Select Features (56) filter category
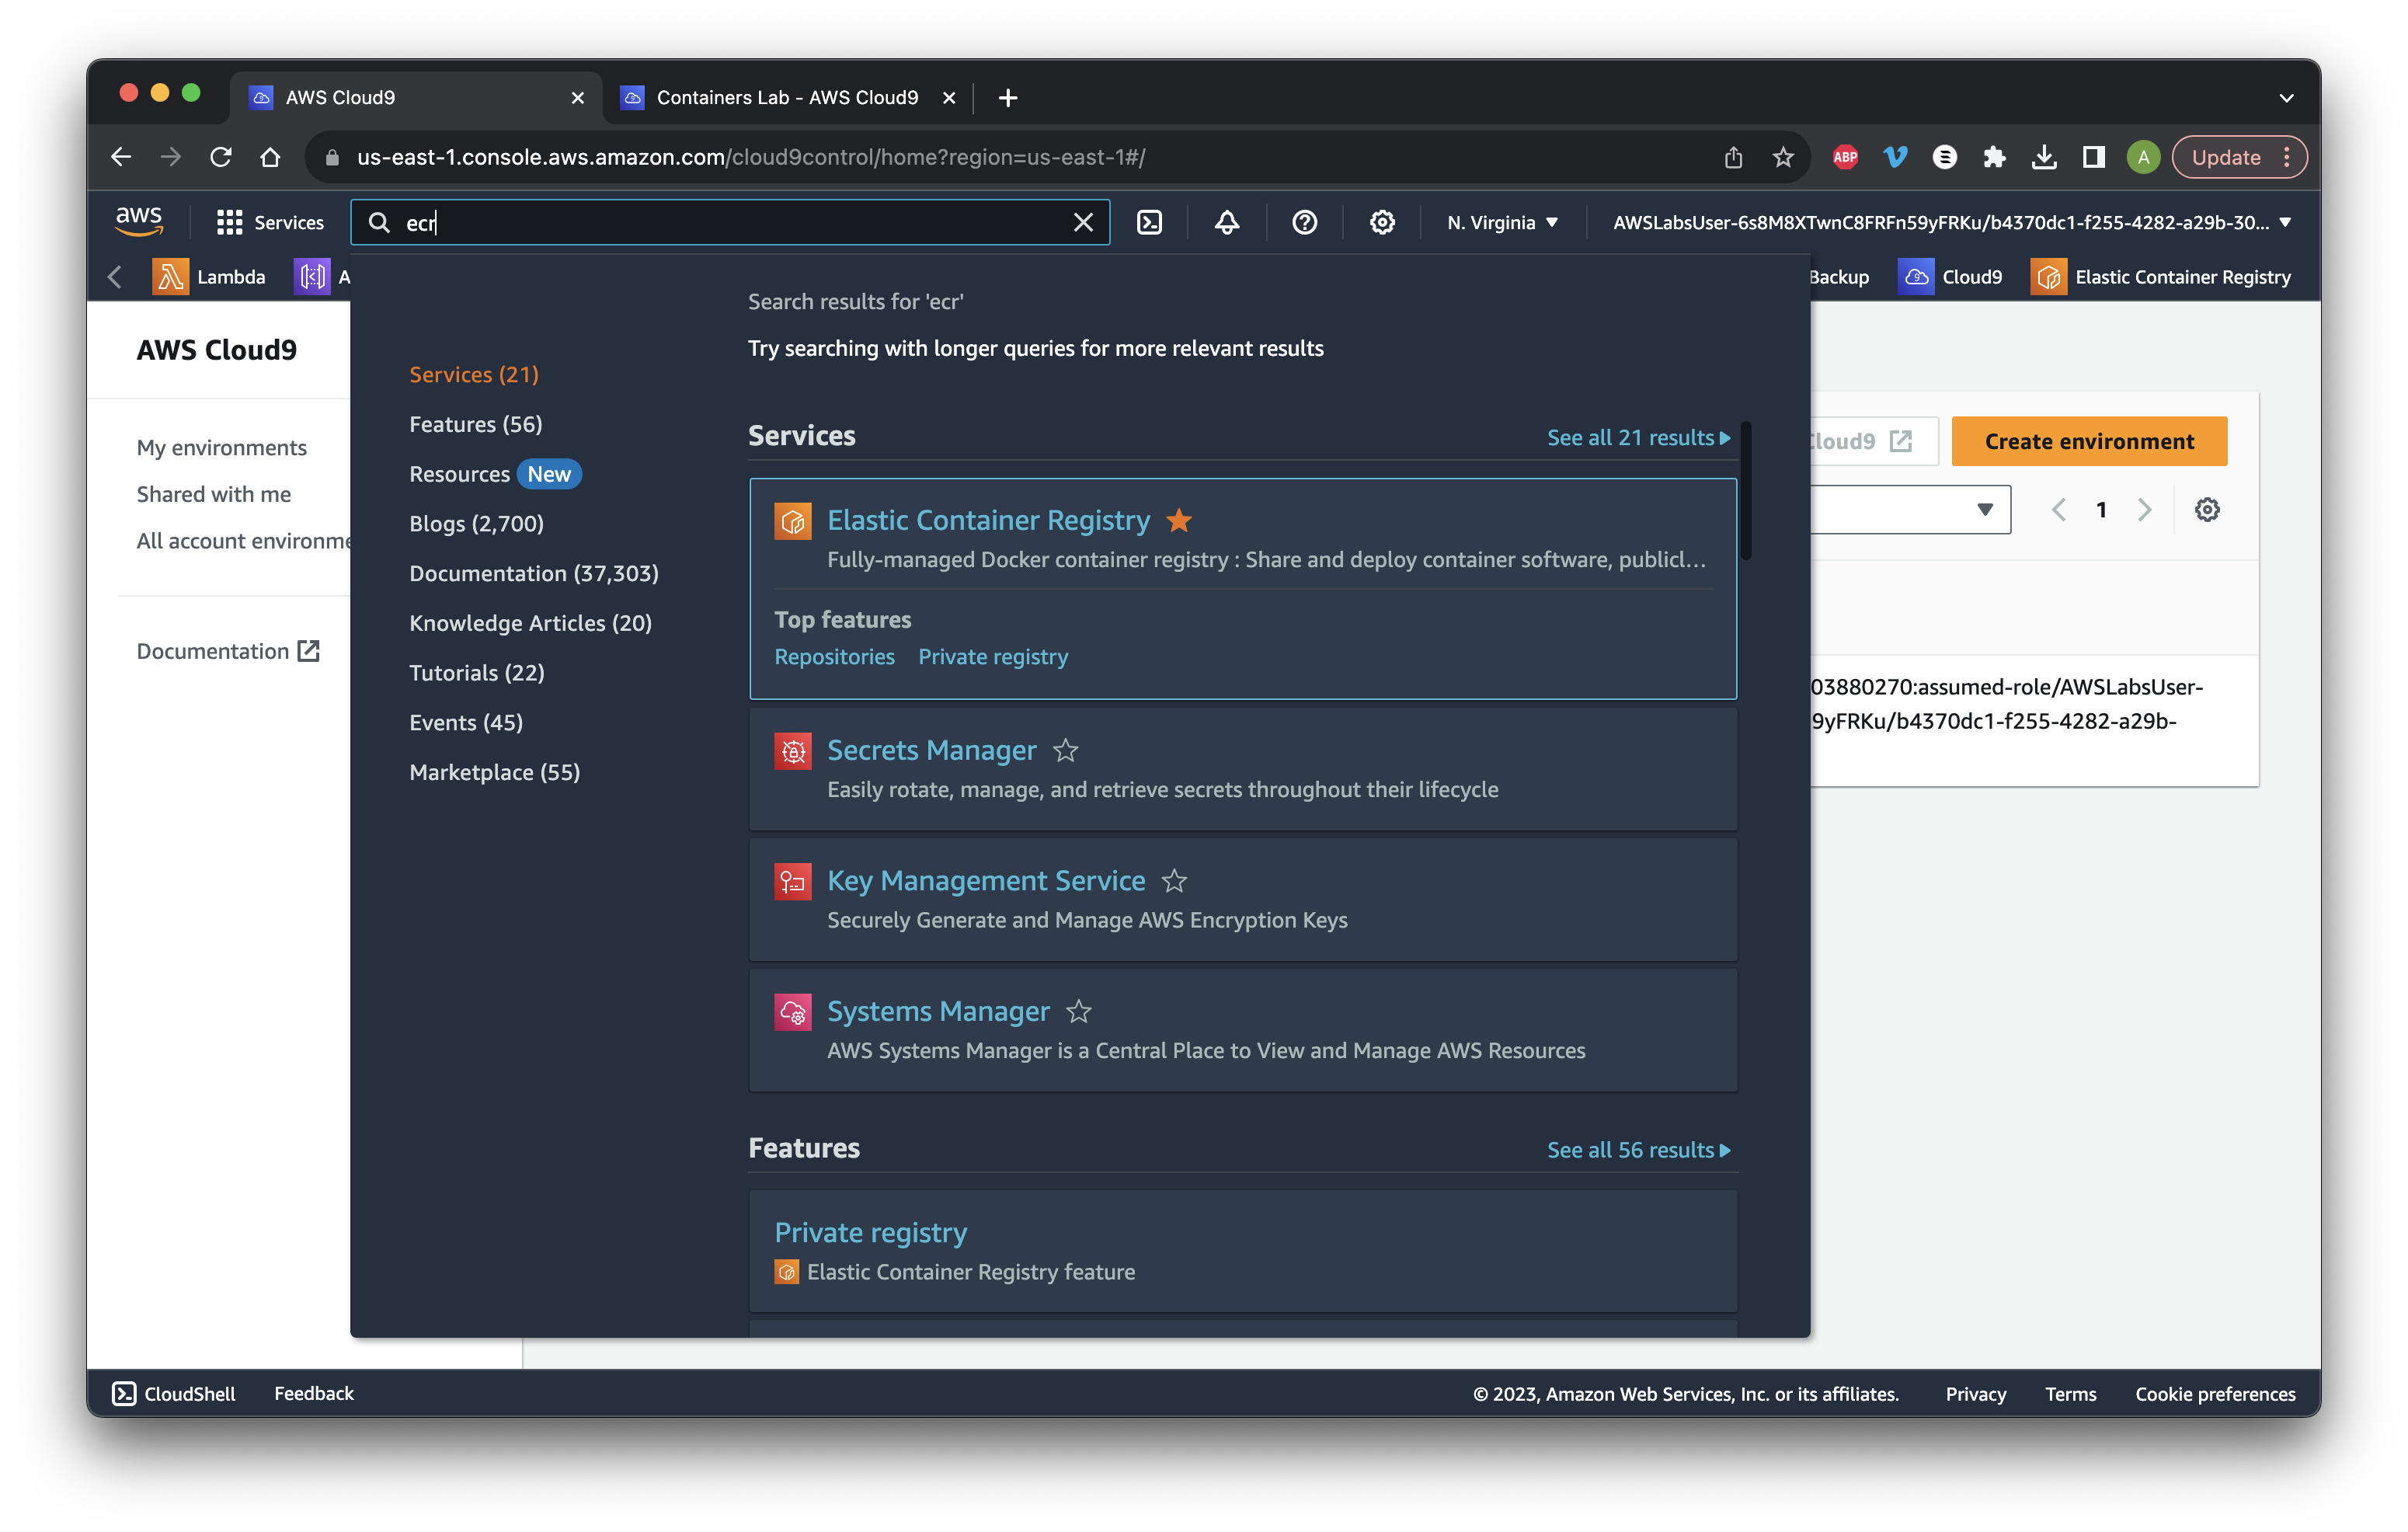 [476, 424]
